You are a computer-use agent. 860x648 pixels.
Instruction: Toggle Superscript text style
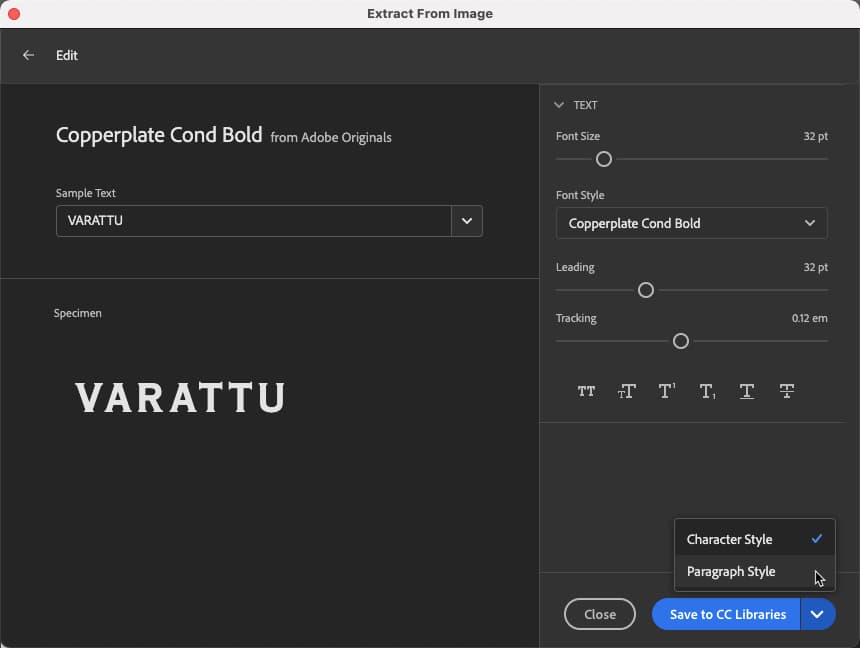(x=666, y=391)
